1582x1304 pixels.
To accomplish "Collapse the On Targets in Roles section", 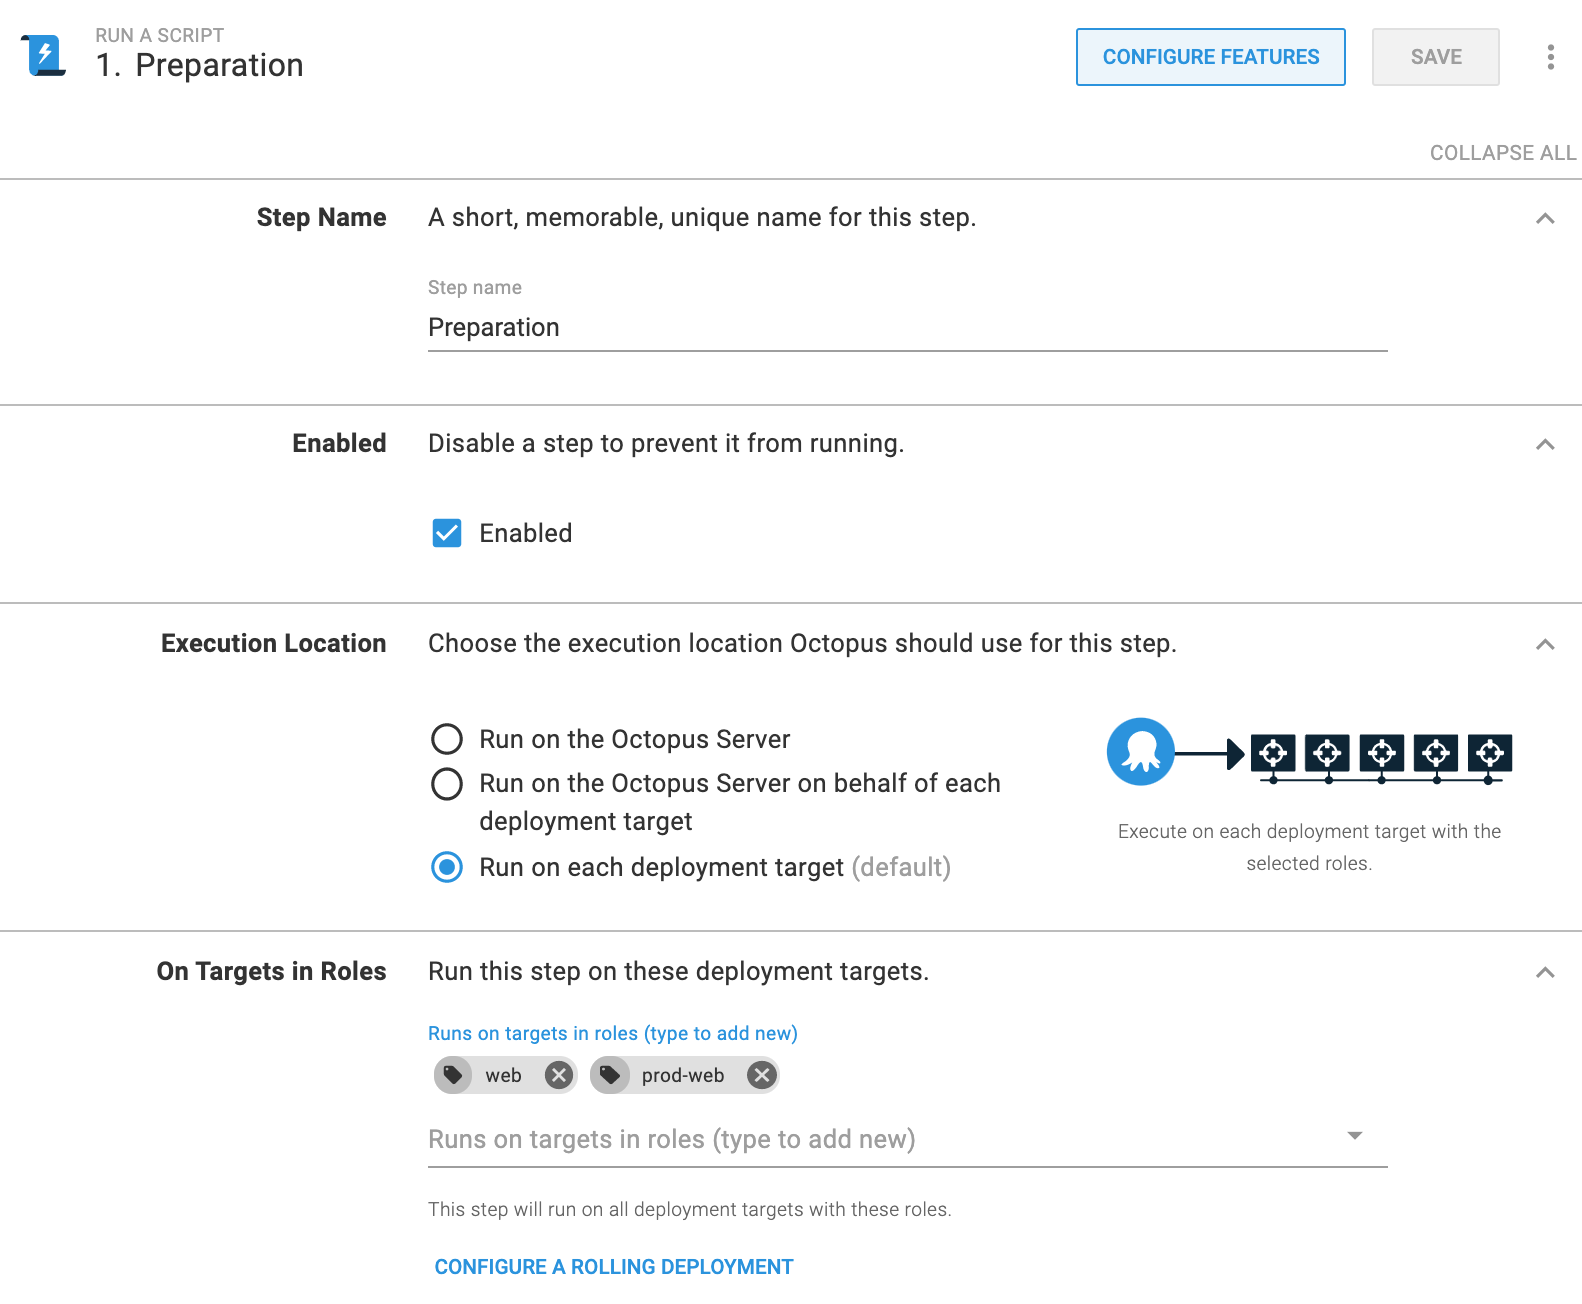I will (1545, 972).
